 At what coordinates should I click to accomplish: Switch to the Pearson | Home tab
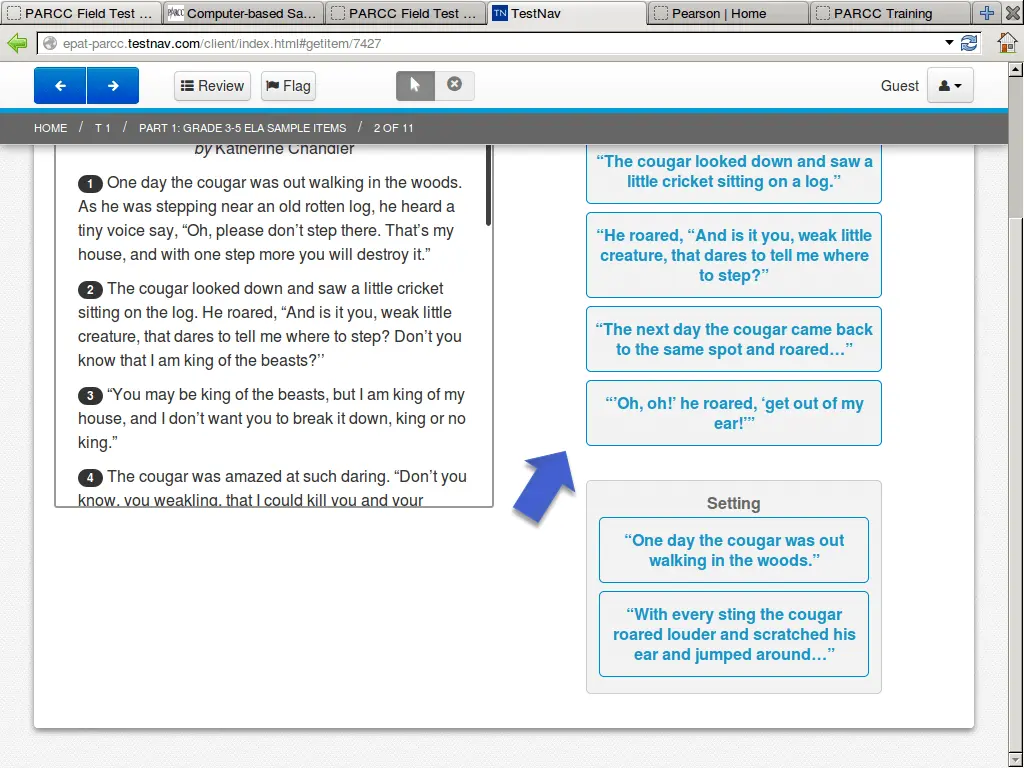728,13
